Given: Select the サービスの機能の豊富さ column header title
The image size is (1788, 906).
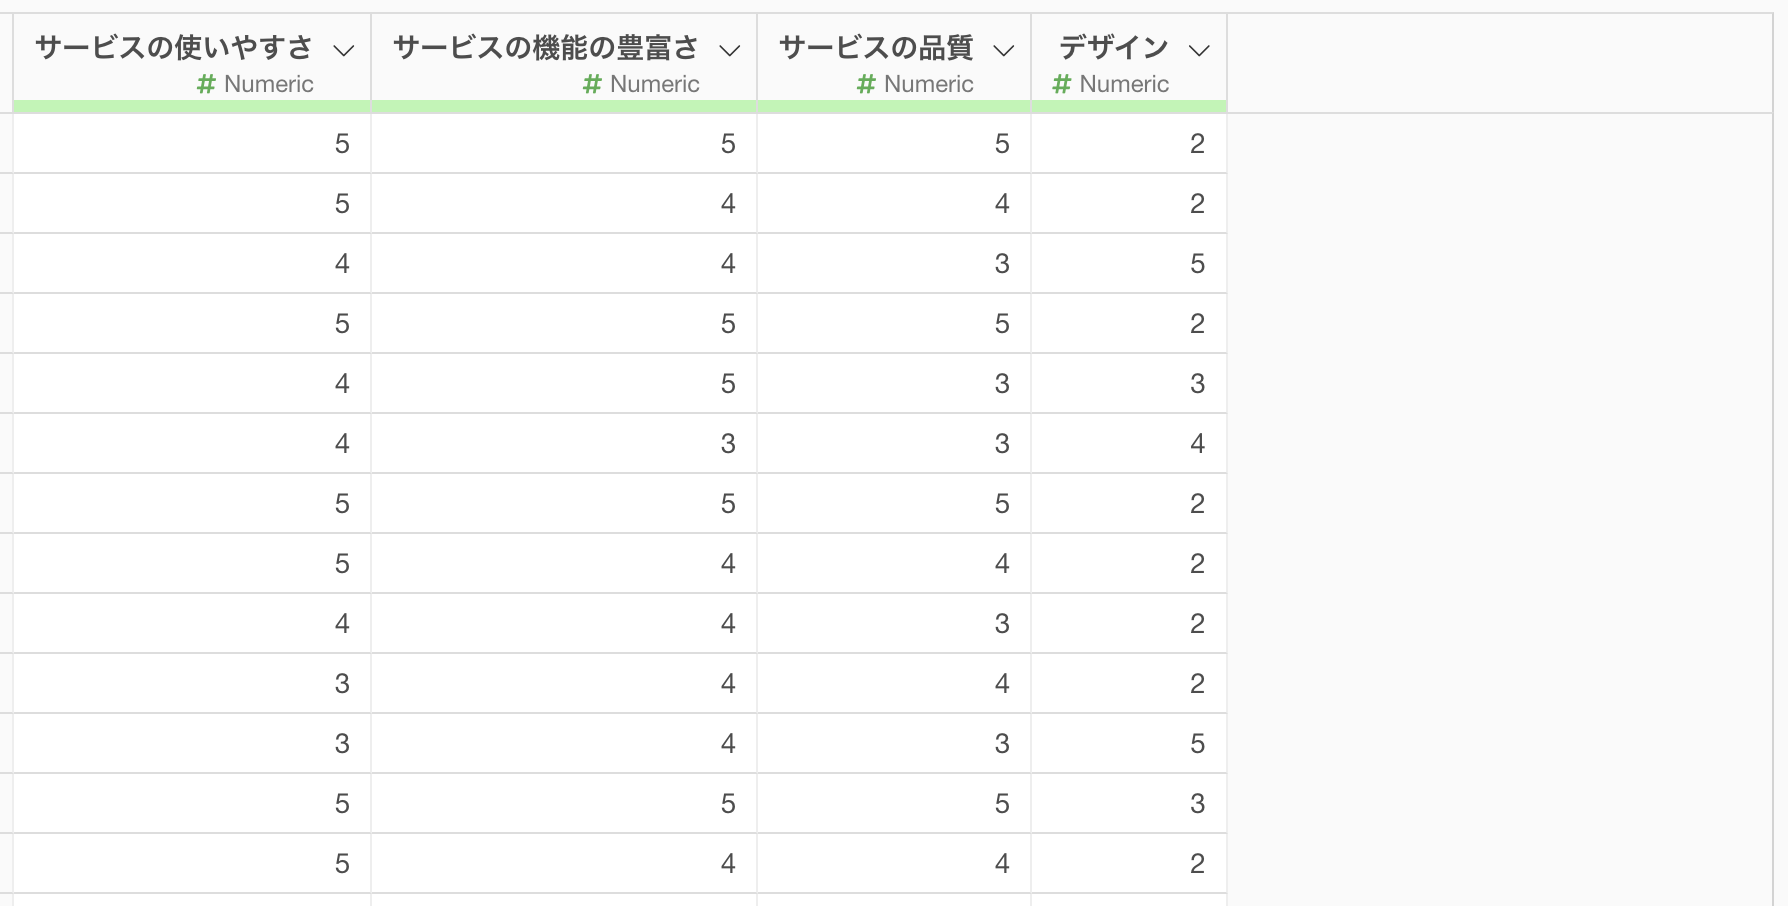Looking at the screenshot, I should [546, 47].
